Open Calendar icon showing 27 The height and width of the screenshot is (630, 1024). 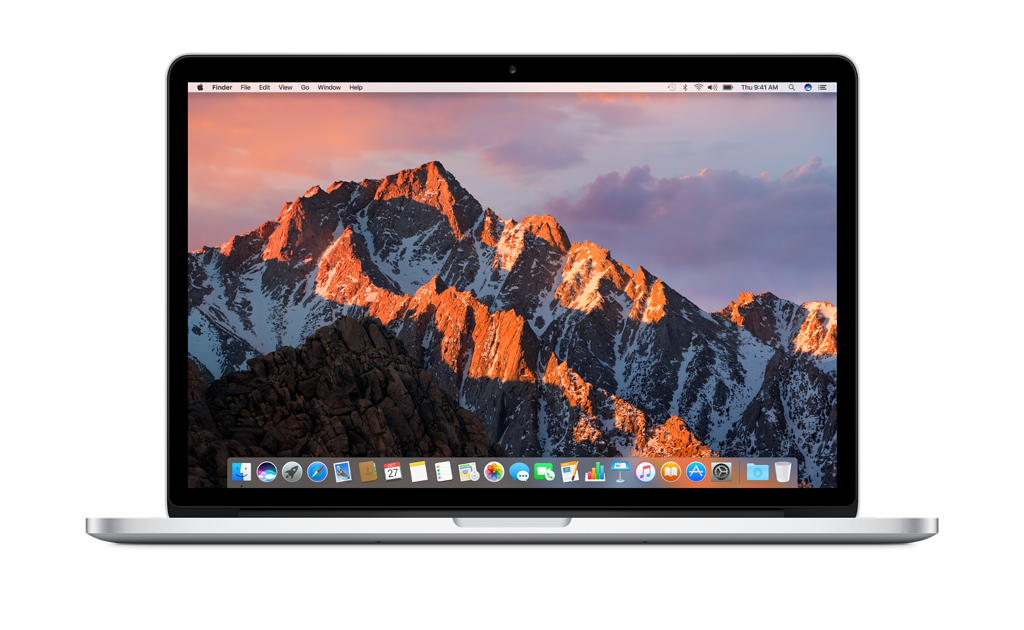(392, 471)
